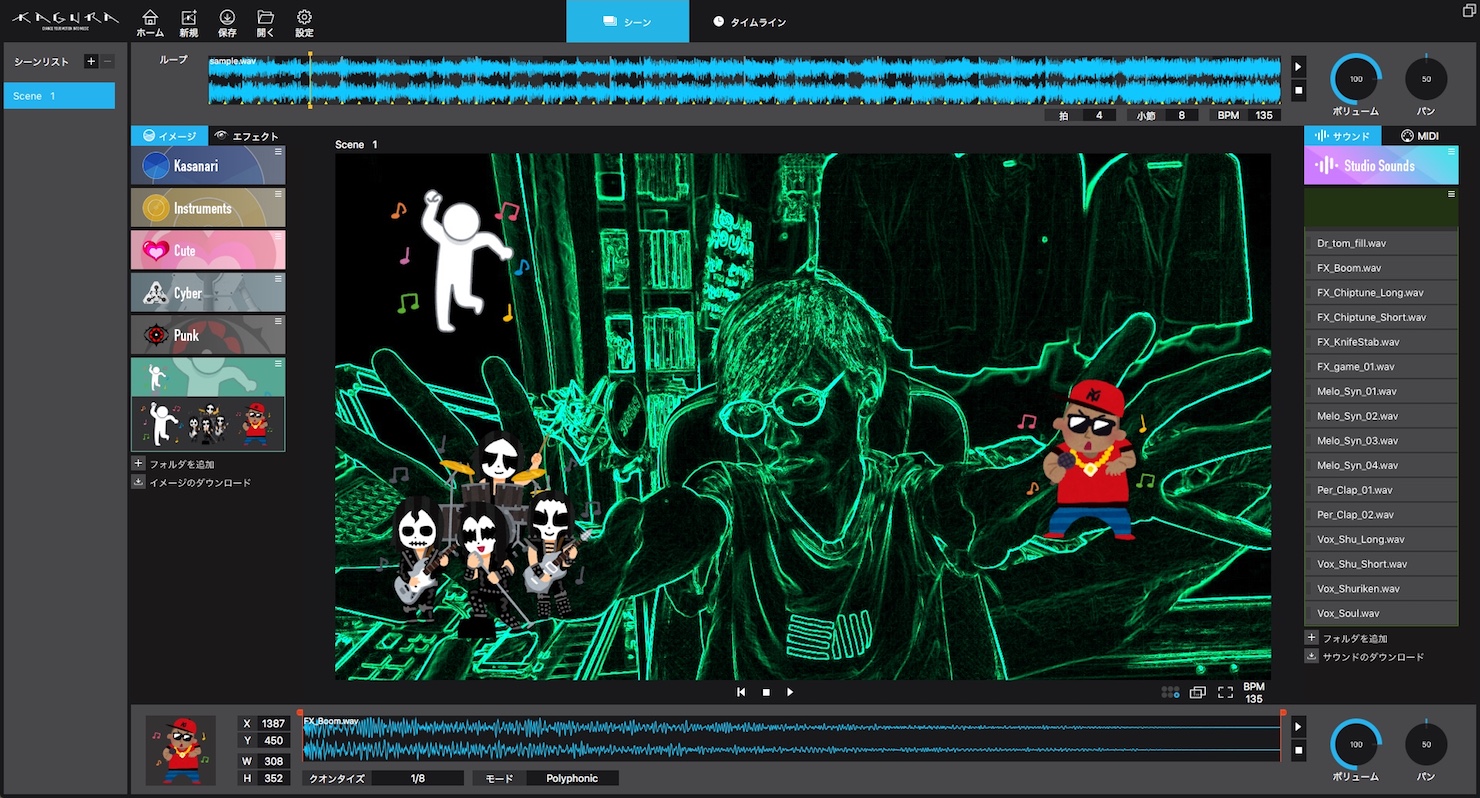Click the dots grid icon below preview

[x=1170, y=692]
